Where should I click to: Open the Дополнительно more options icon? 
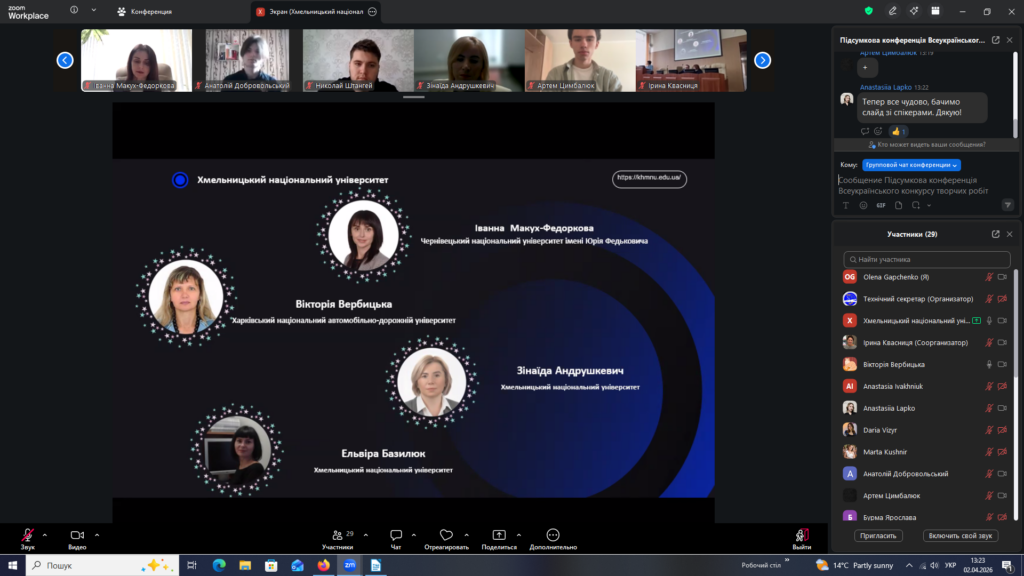552,535
